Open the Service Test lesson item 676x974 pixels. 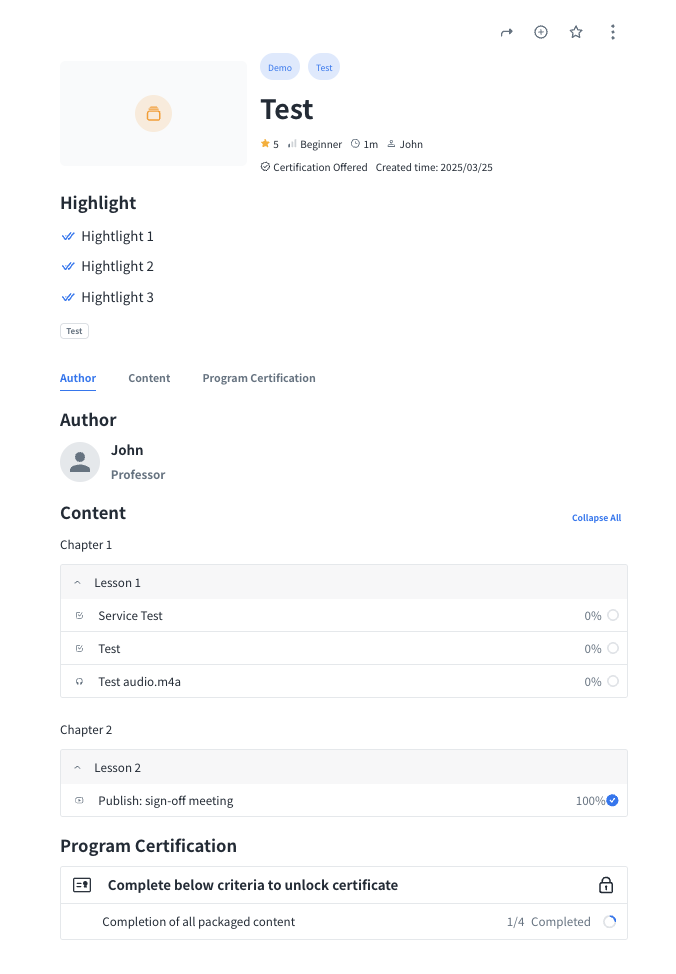pyautogui.click(x=130, y=616)
